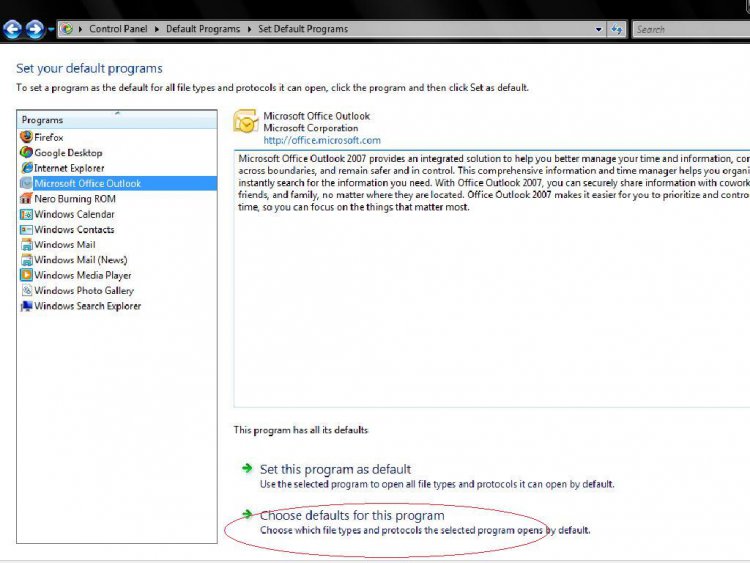
Task: Click the Set Default Programs breadcrumb
Action: point(303,29)
